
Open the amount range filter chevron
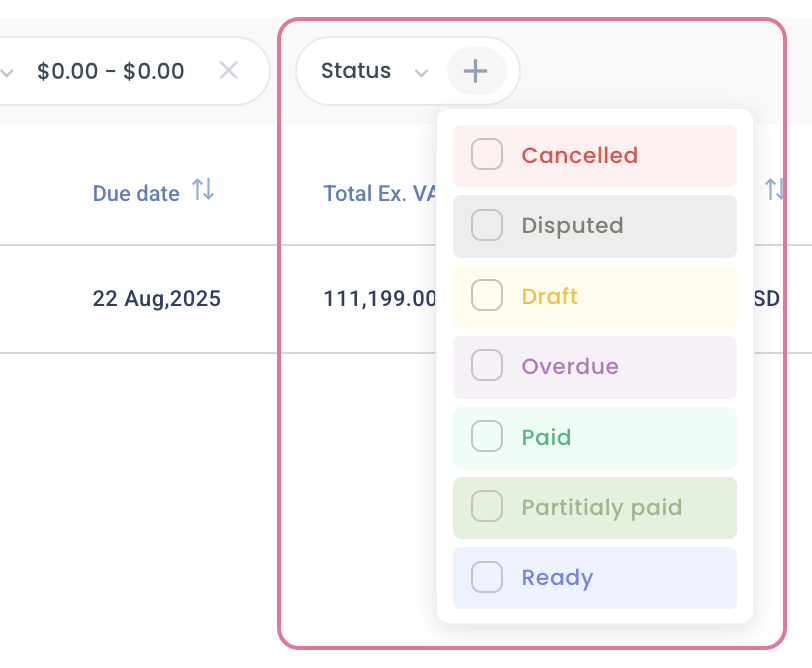8,72
